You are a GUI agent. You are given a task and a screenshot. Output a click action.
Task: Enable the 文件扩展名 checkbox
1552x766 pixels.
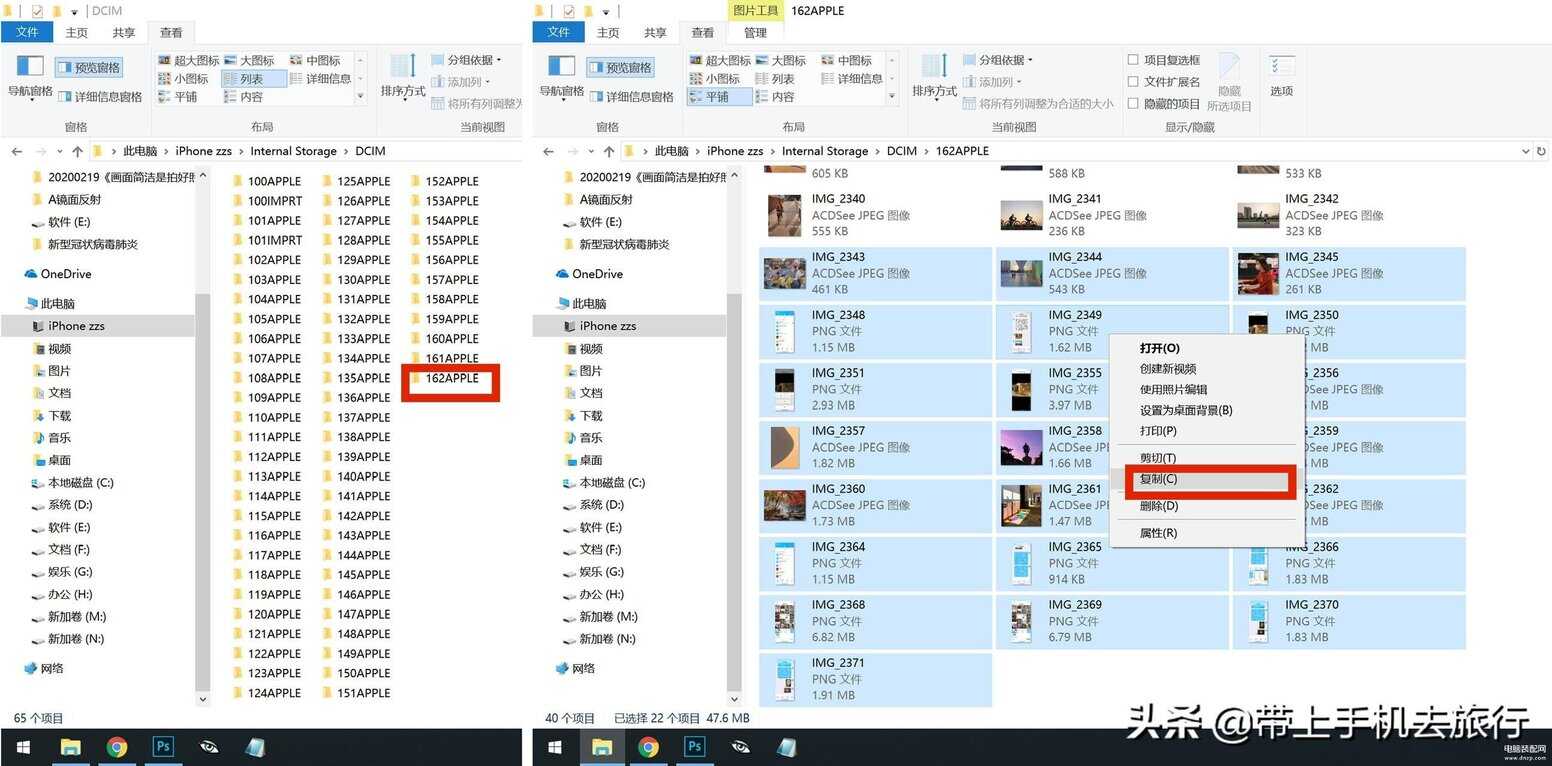tap(1133, 82)
